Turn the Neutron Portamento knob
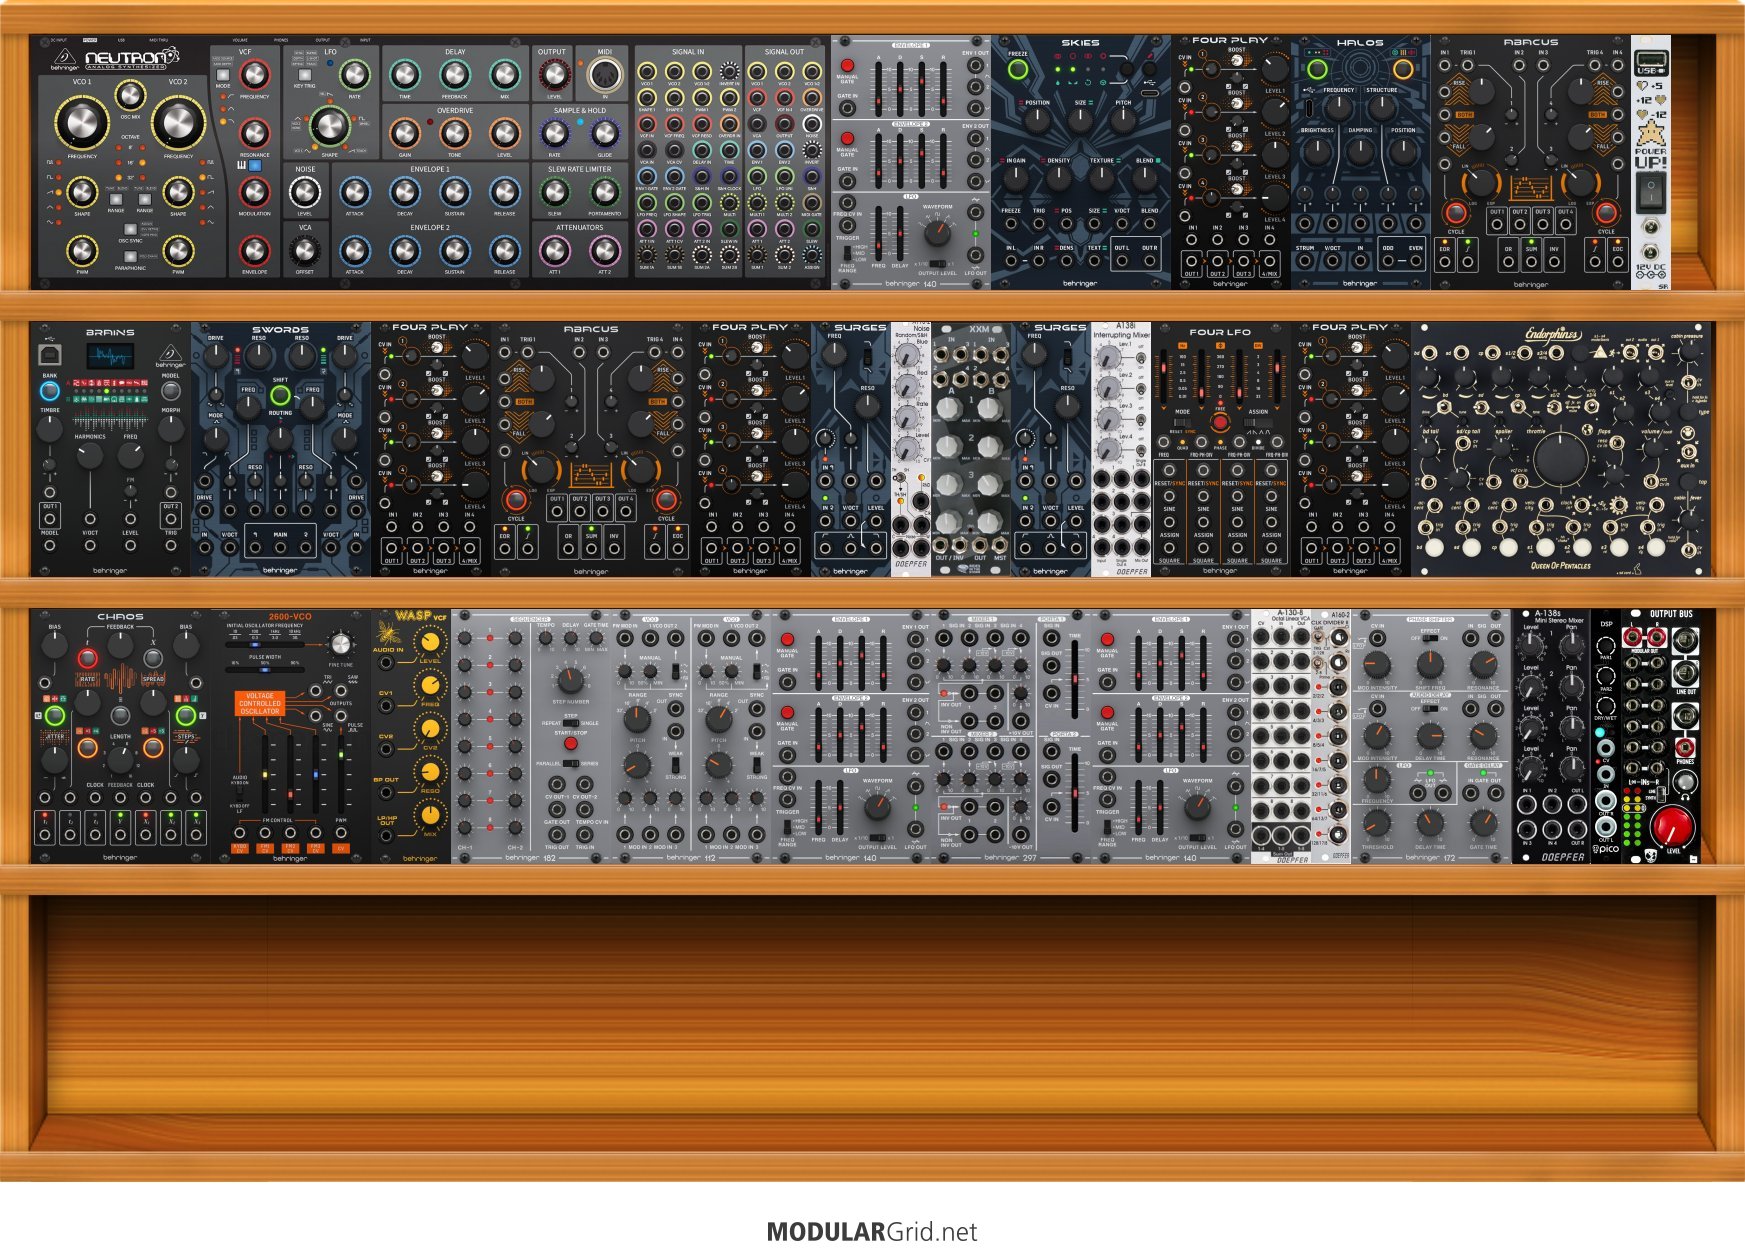 (604, 191)
